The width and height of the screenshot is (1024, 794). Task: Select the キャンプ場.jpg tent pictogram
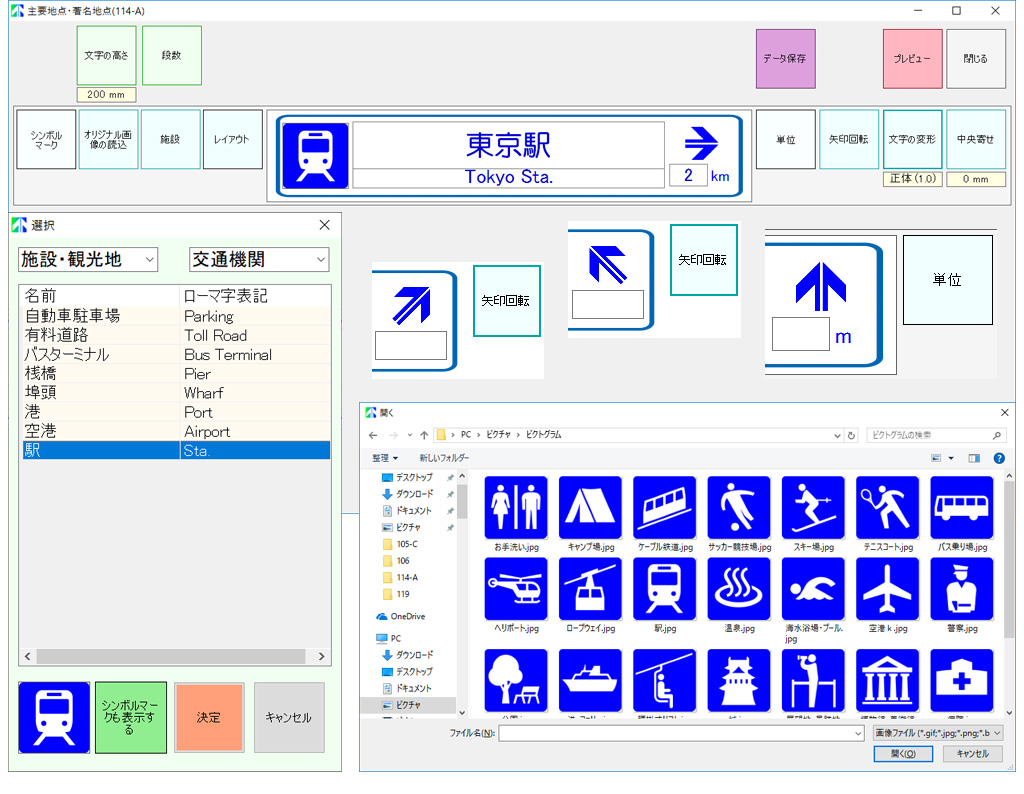[590, 507]
